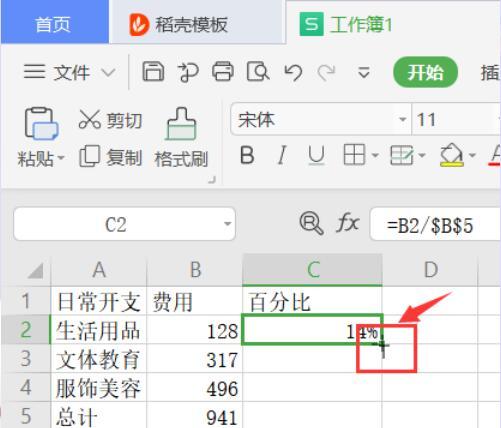Screen dimensions: 501x428
Task: Click cell with value 496
Action: tap(195, 387)
